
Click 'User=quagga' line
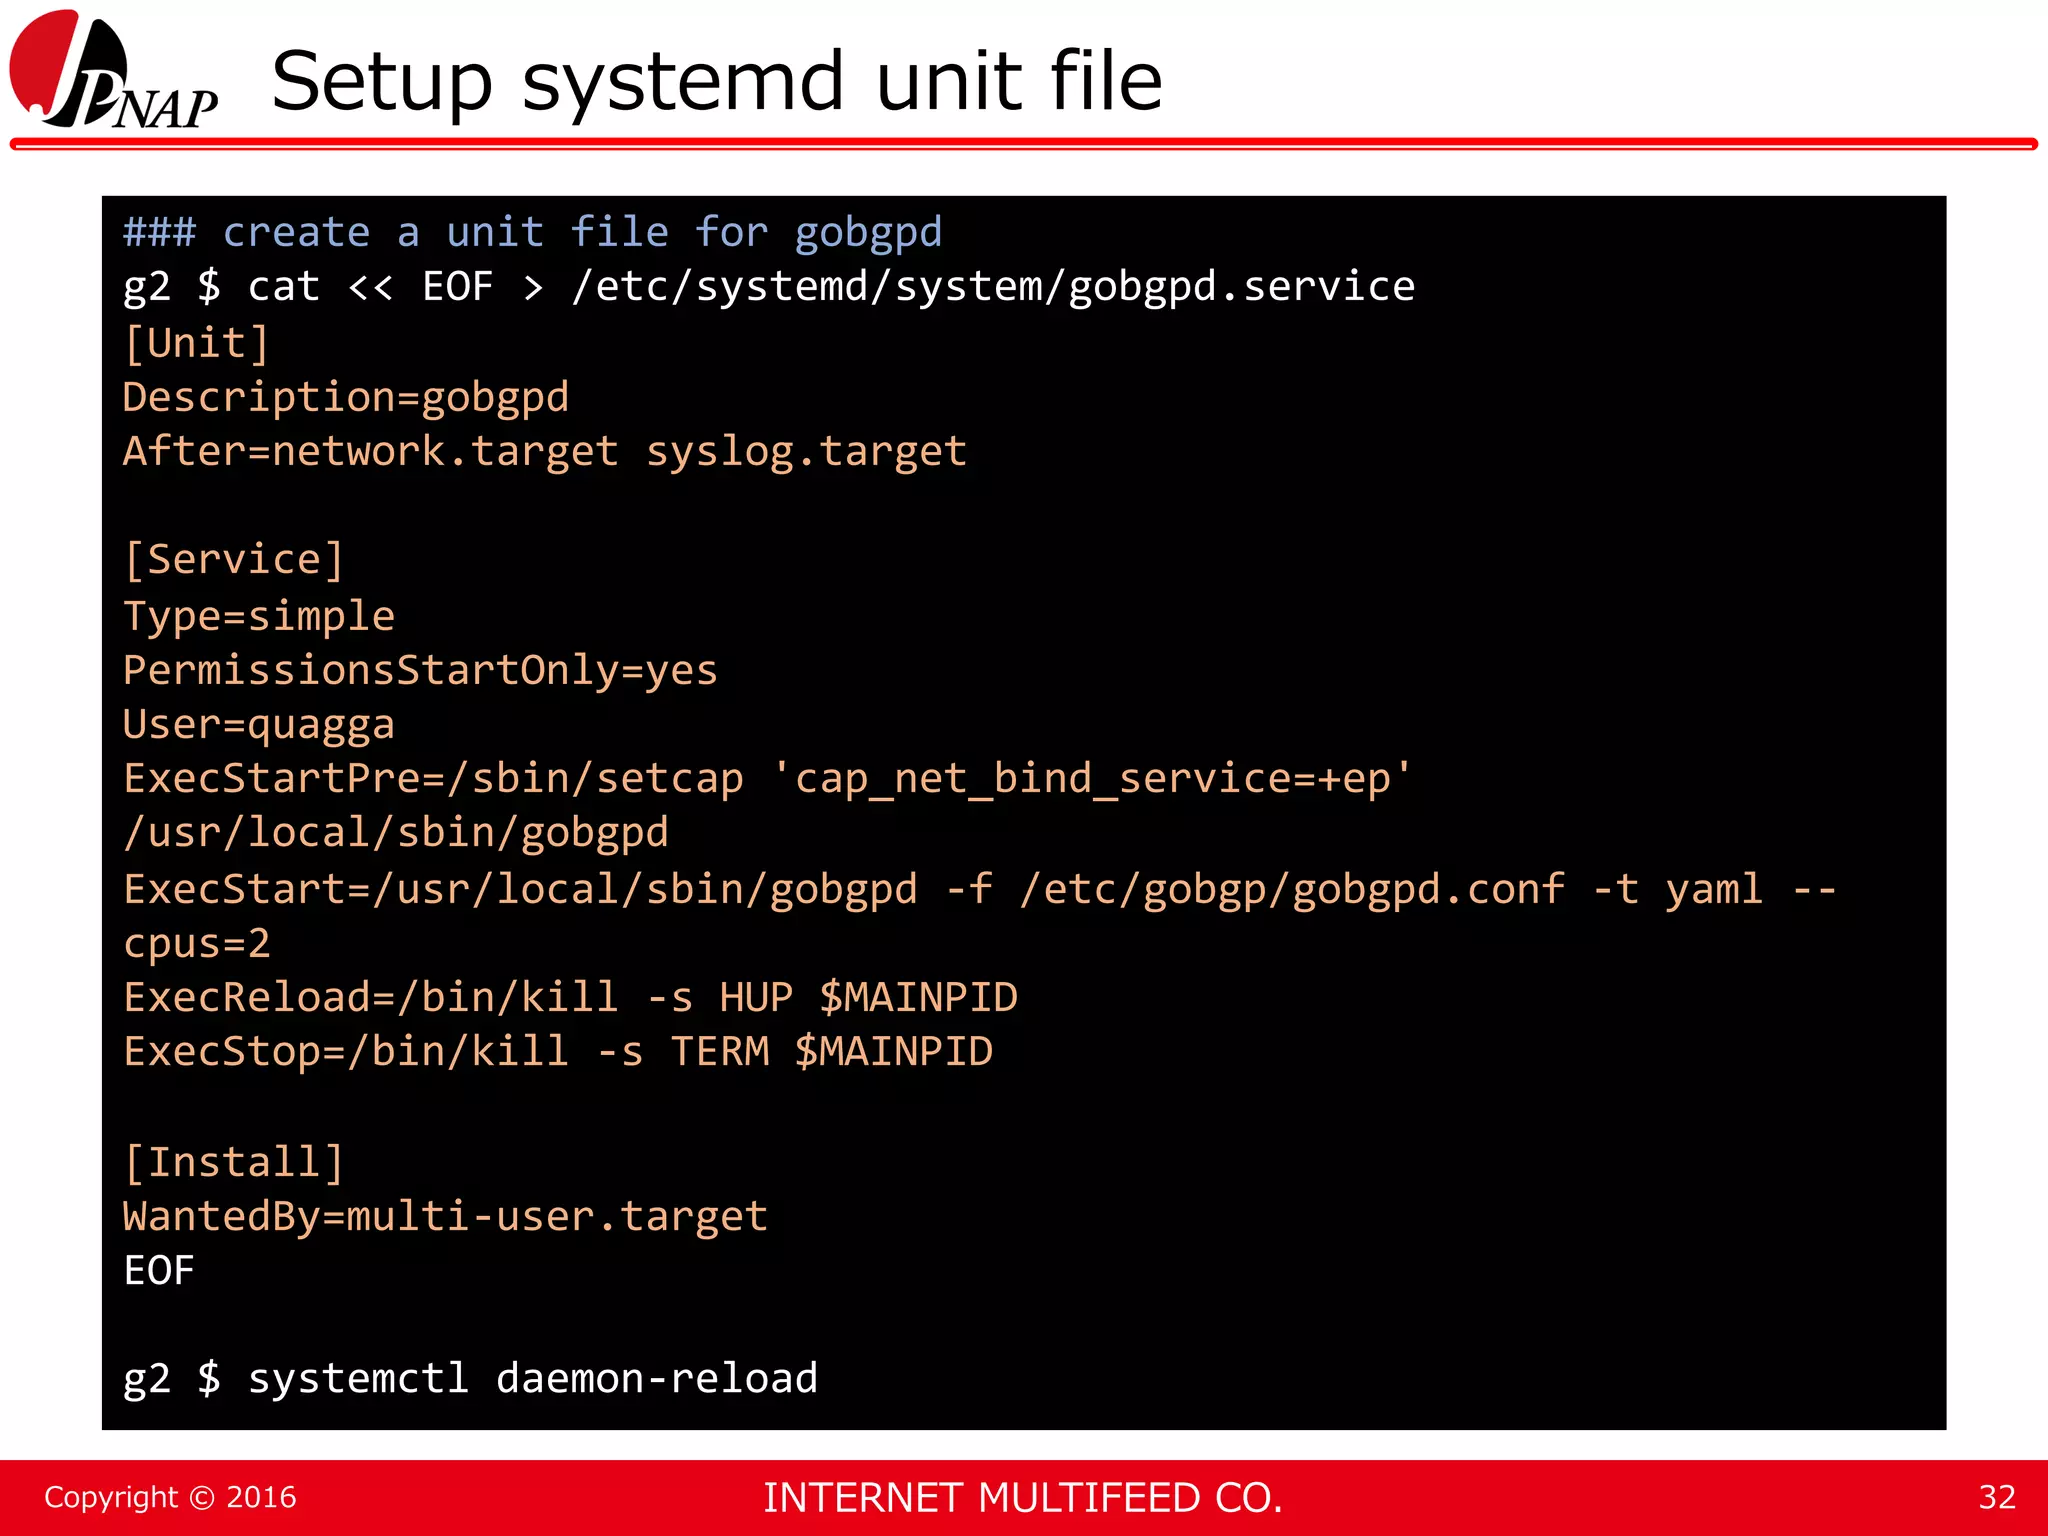[259, 724]
